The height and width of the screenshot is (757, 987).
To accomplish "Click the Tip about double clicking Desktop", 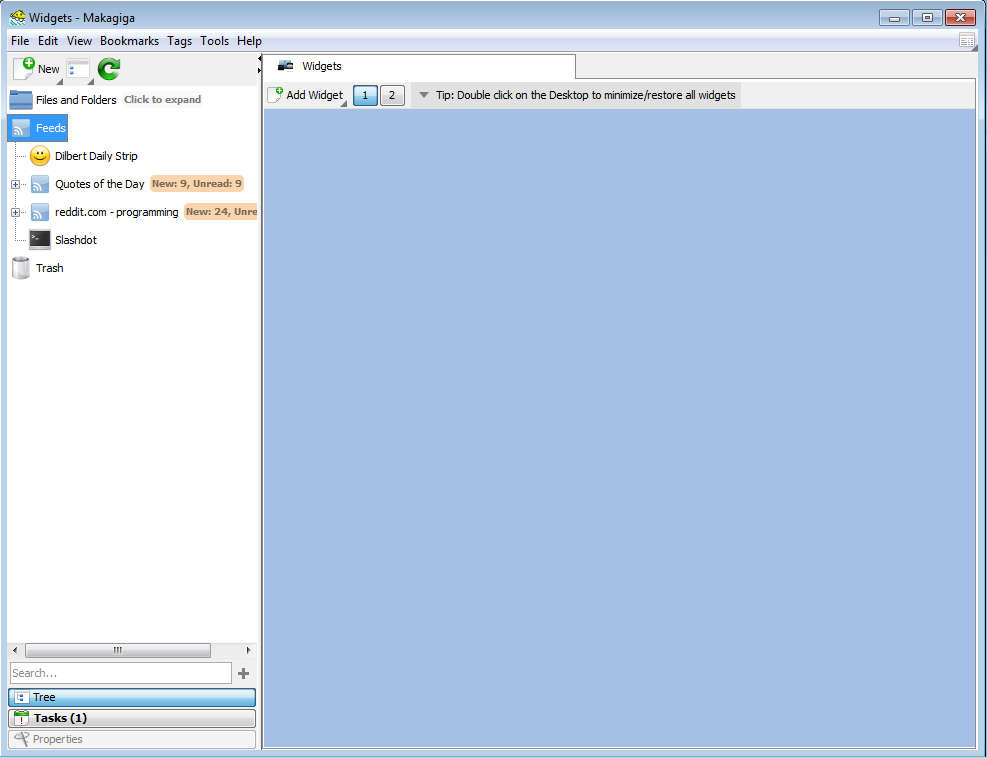I will [x=585, y=95].
